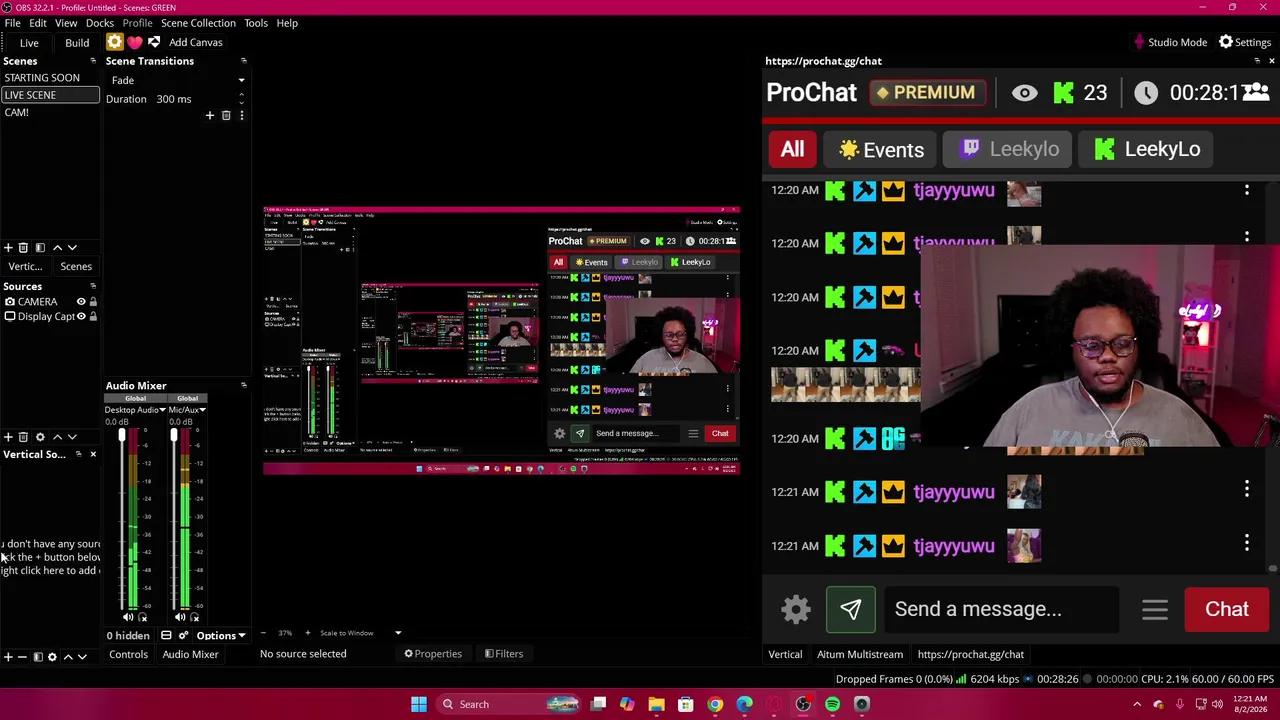Viewport: 1280px width, 720px height.
Task: Open the Tools menu
Action: [256, 23]
